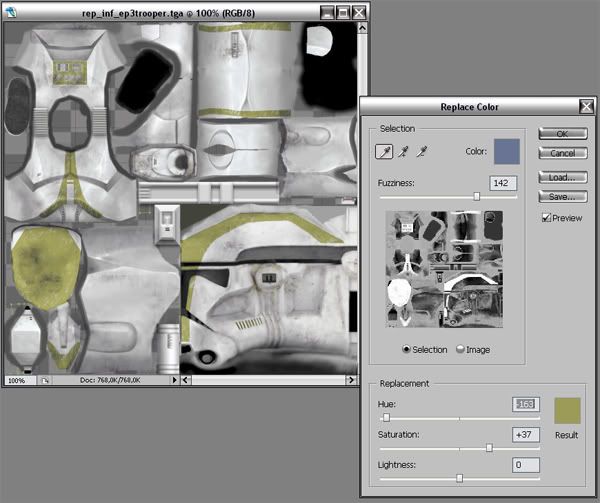Click the 'Doc: 768.0K/768.0K' status text
600x503 pixels.
point(110,380)
